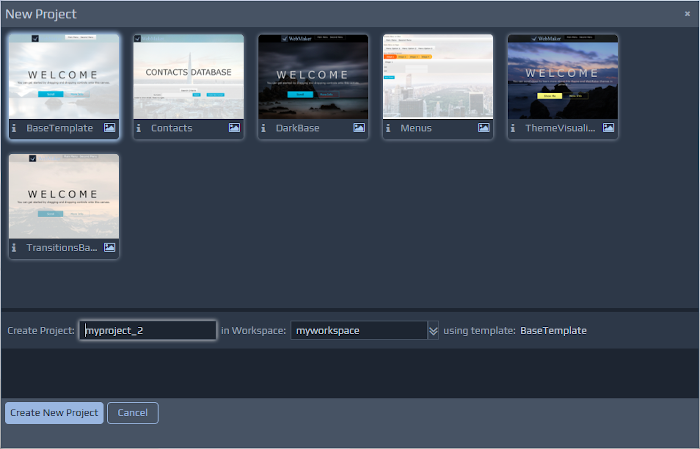
Task: Select the Contacts Database thumbnail
Action: (x=188, y=76)
